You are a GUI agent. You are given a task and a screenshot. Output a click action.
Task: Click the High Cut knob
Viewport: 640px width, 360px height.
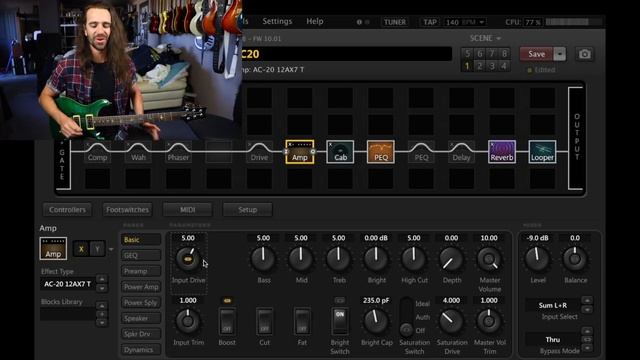[413, 259]
